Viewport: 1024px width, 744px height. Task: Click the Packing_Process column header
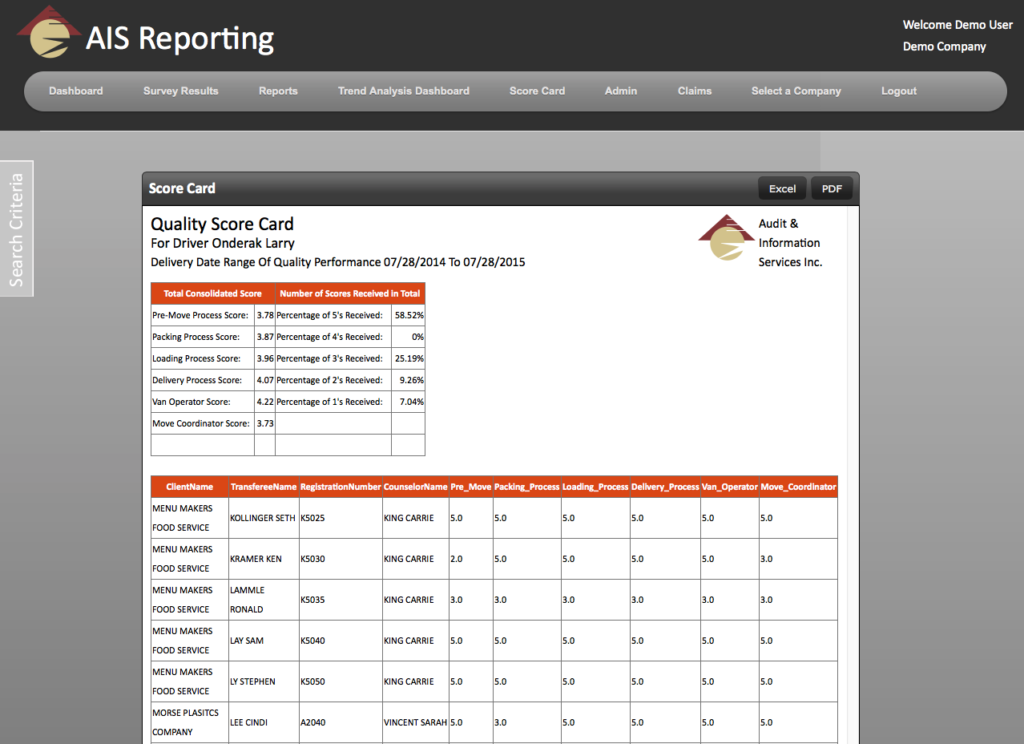527,487
